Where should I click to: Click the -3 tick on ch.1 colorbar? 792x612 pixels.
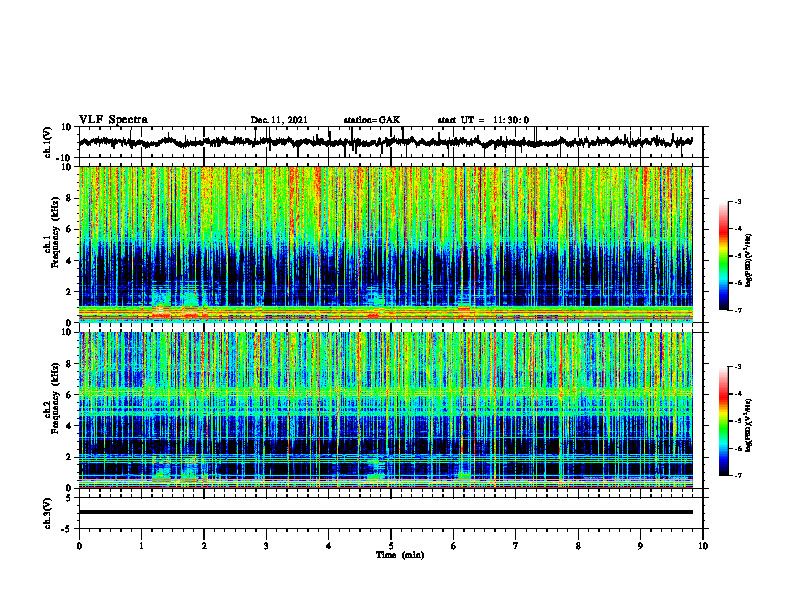point(738,201)
